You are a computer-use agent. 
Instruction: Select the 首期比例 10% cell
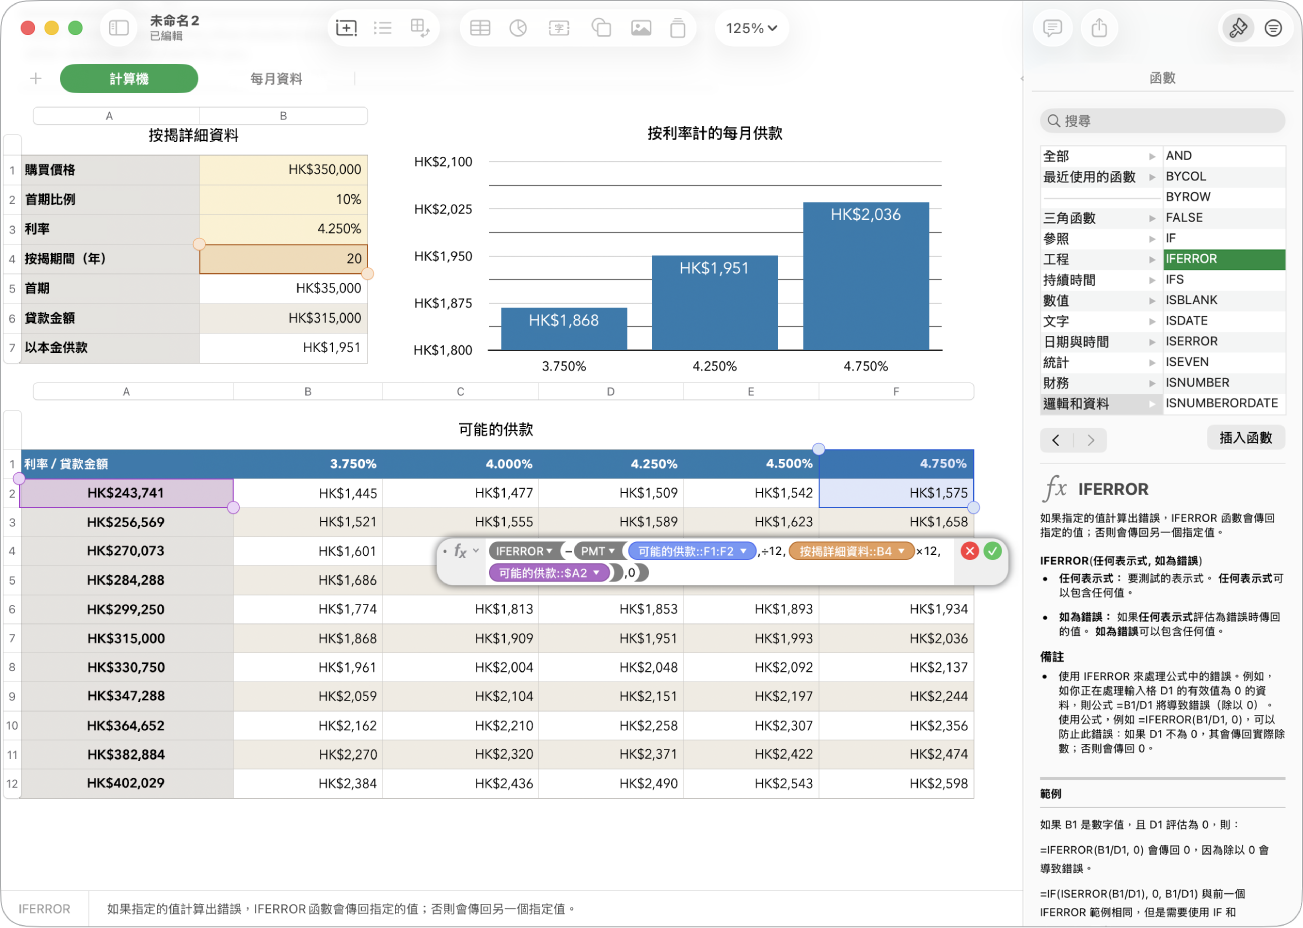(x=283, y=200)
